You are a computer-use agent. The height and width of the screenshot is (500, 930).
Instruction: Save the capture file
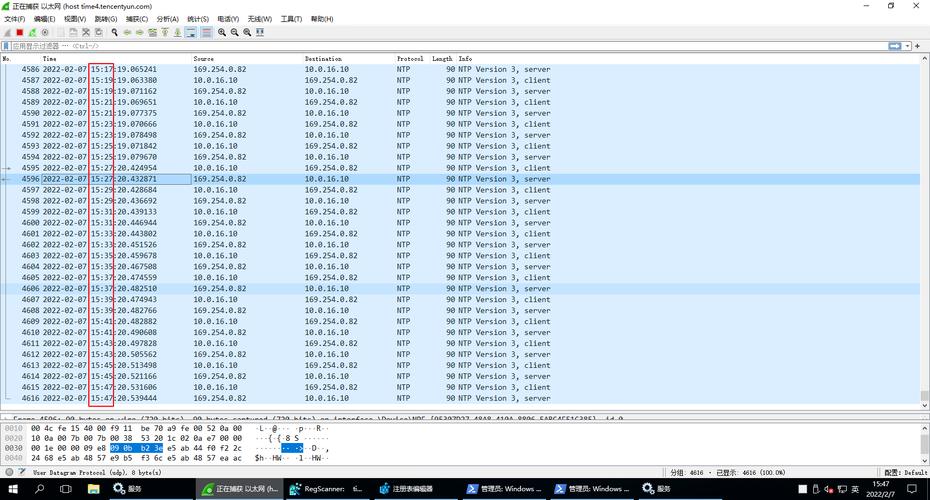[x=73, y=33]
